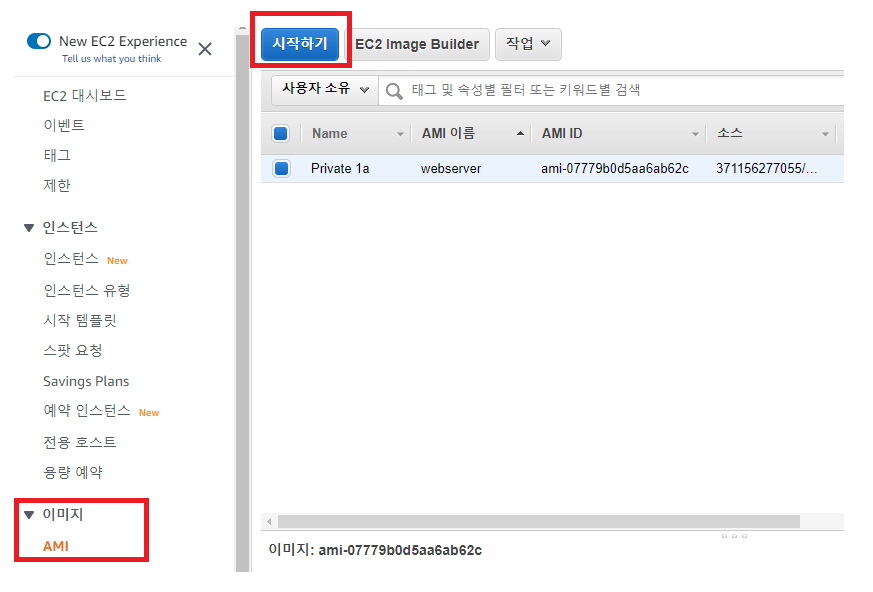Viewport: 873px width, 592px height.
Task: Open 용량 예약 in sidebar
Action: (73, 472)
